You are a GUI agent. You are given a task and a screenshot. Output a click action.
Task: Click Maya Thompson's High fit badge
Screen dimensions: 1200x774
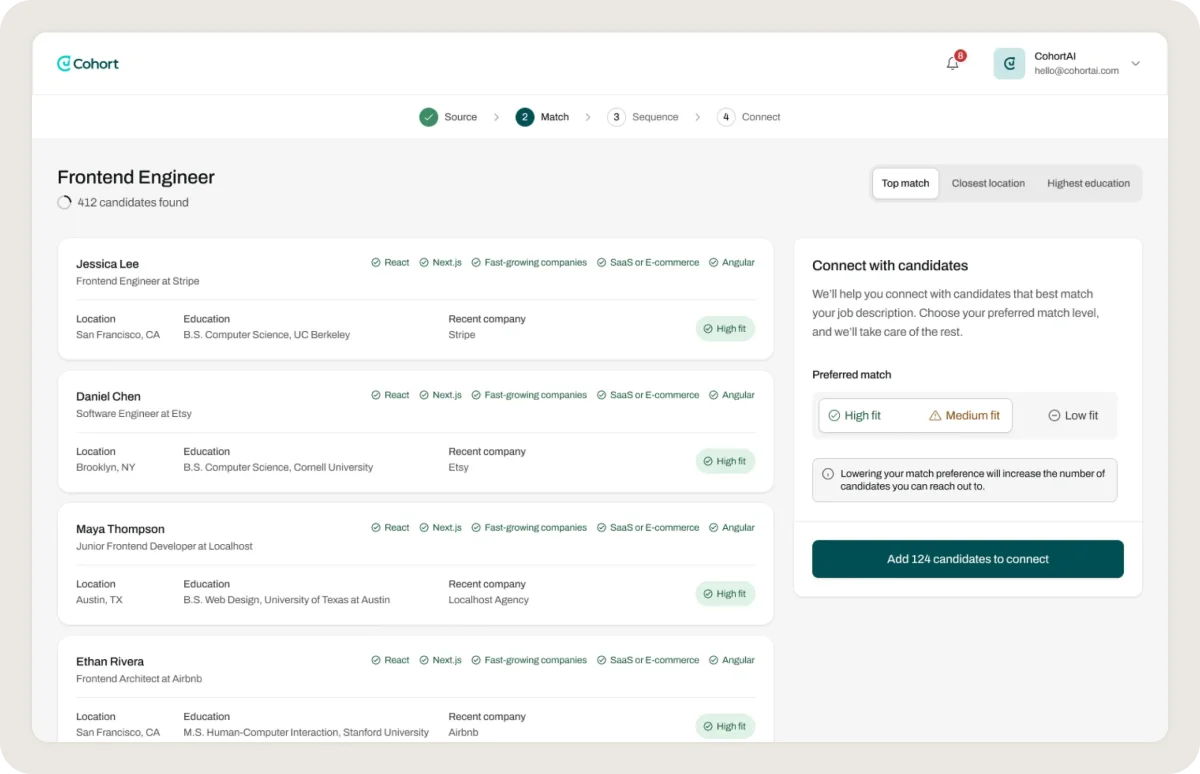point(725,593)
